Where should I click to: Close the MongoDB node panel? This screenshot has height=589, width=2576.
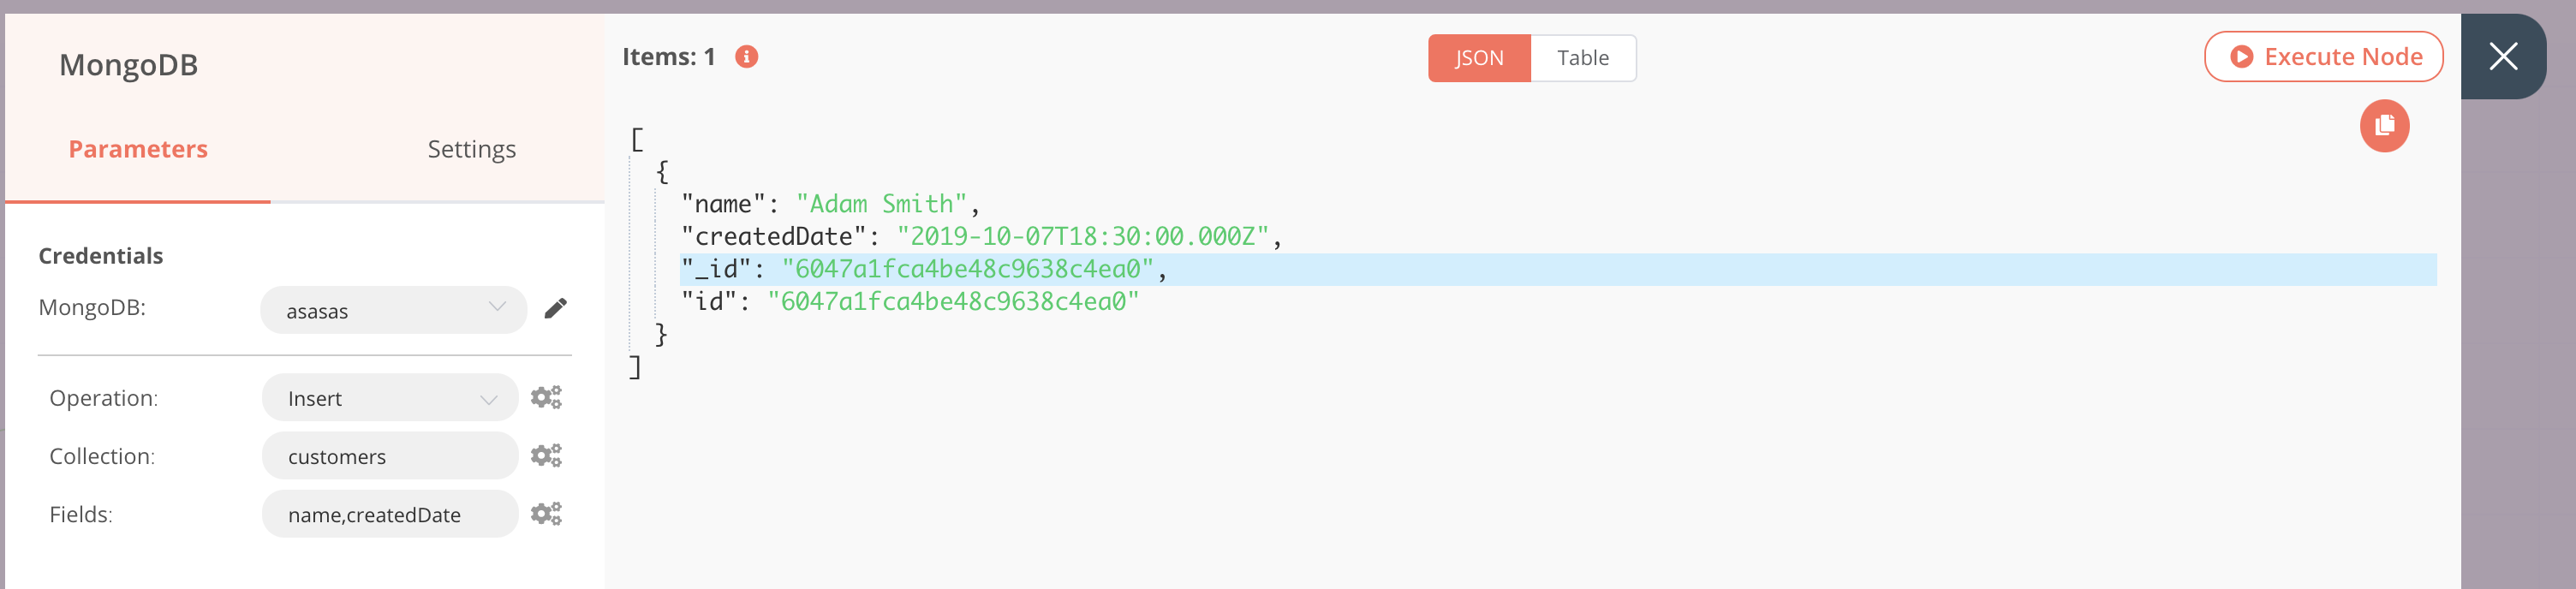click(2503, 57)
